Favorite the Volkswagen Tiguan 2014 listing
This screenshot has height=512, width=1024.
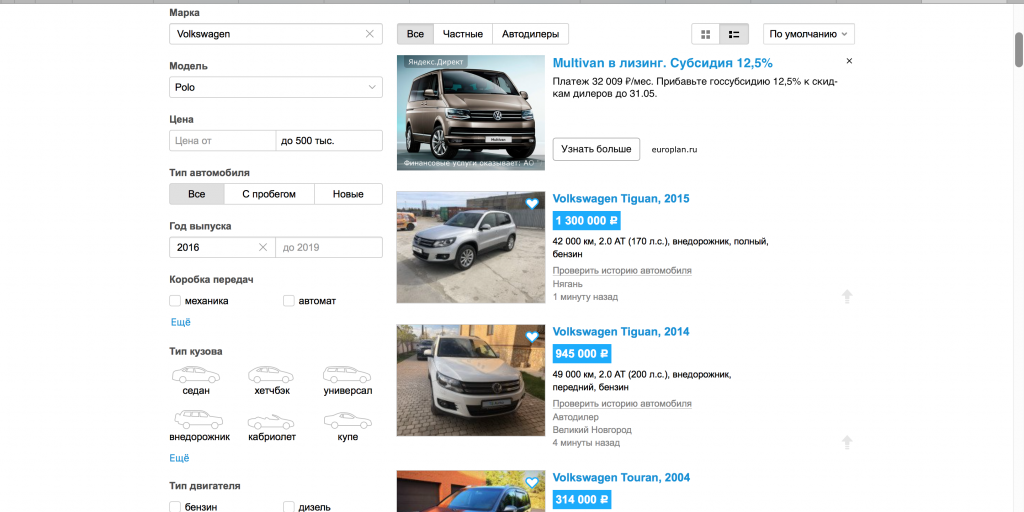532,337
